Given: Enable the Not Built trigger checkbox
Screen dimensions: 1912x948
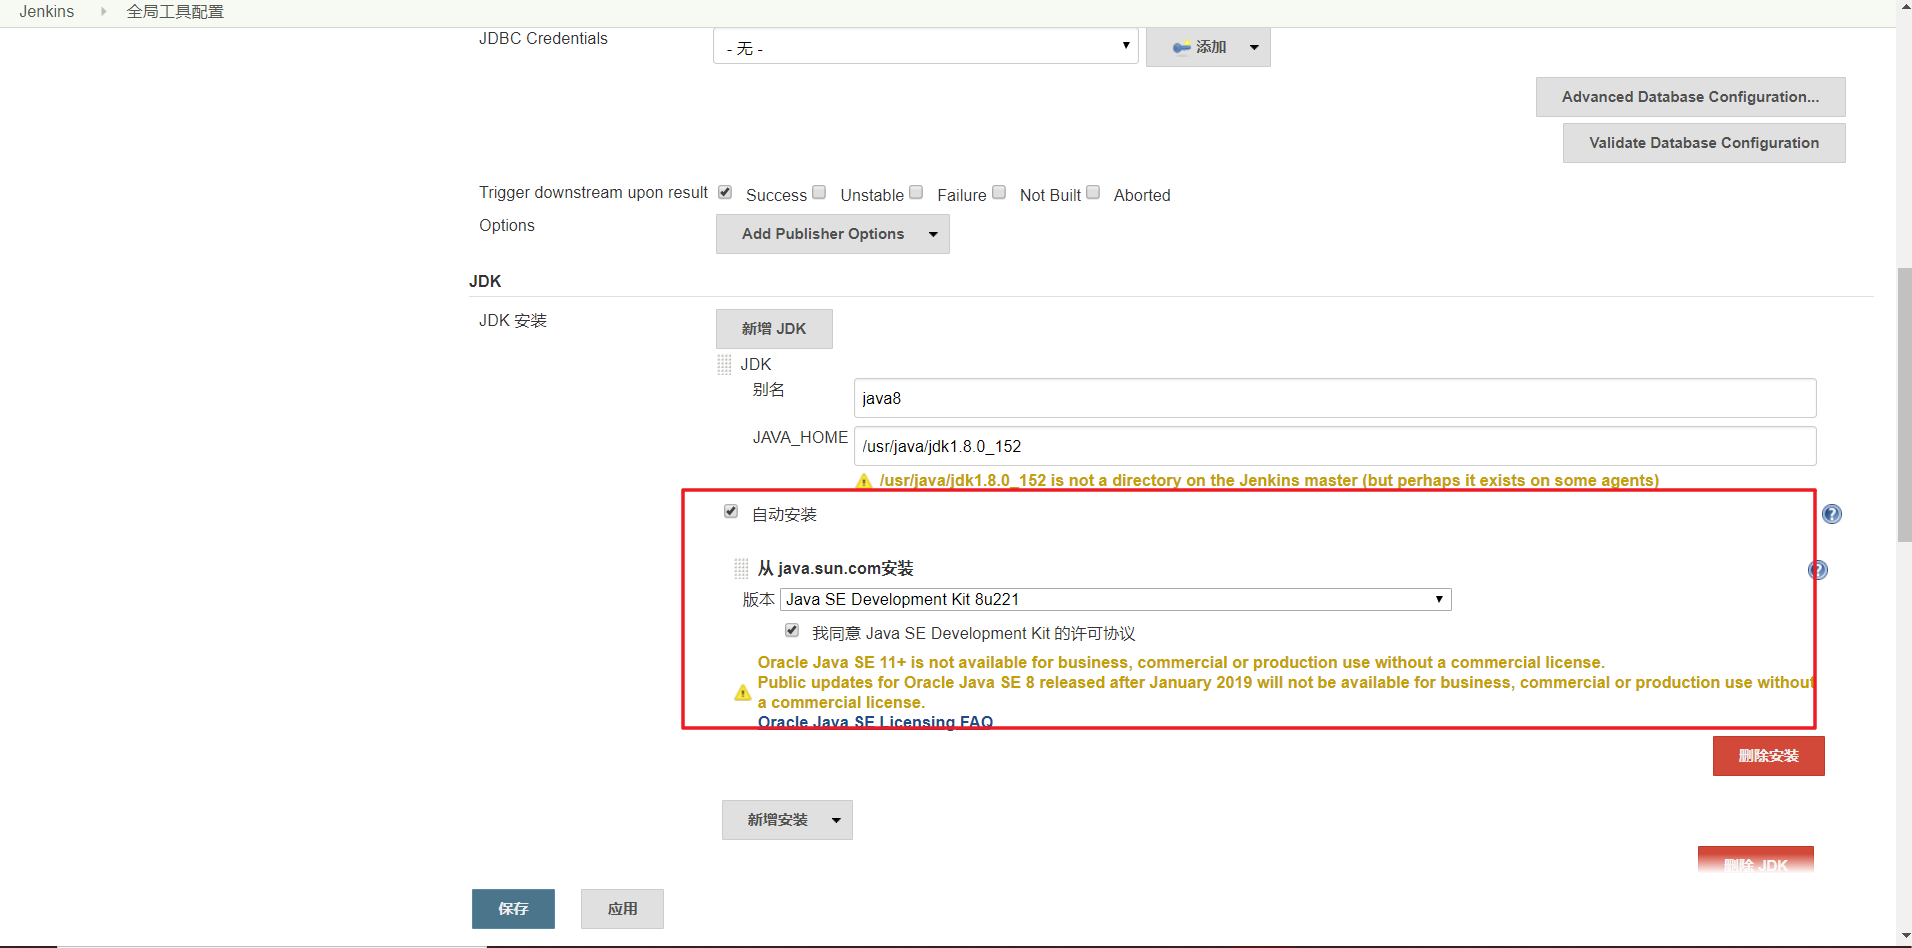Looking at the screenshot, I should point(999,192).
